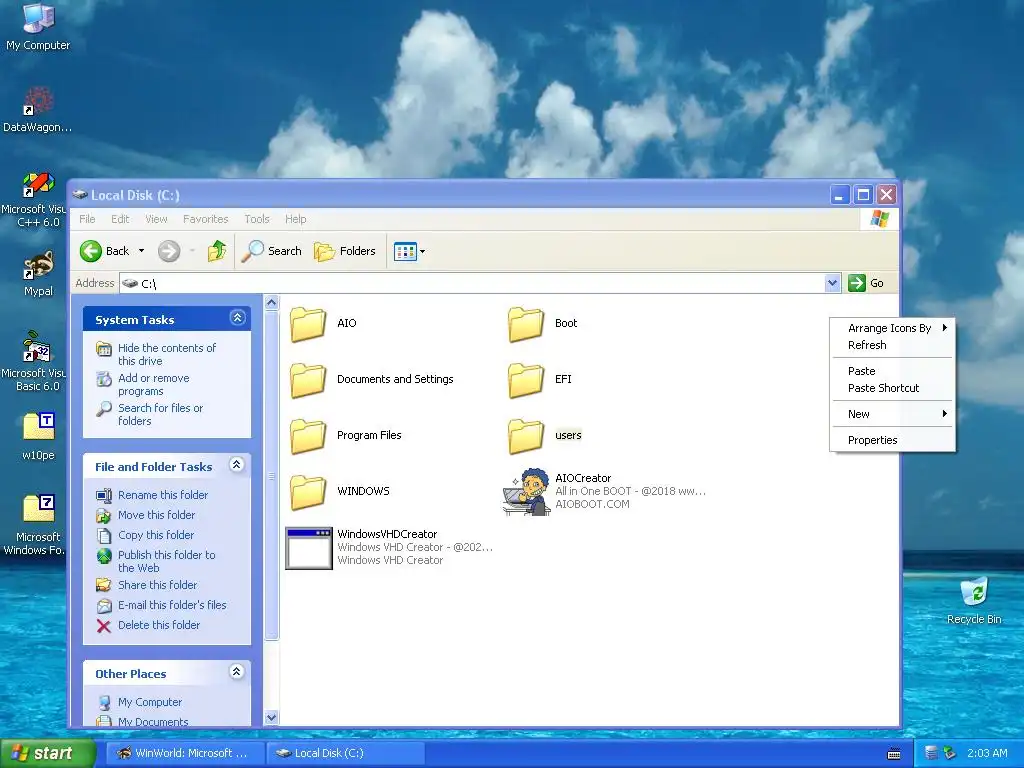Click the Address bar field
1024x768 pixels.
473,283
